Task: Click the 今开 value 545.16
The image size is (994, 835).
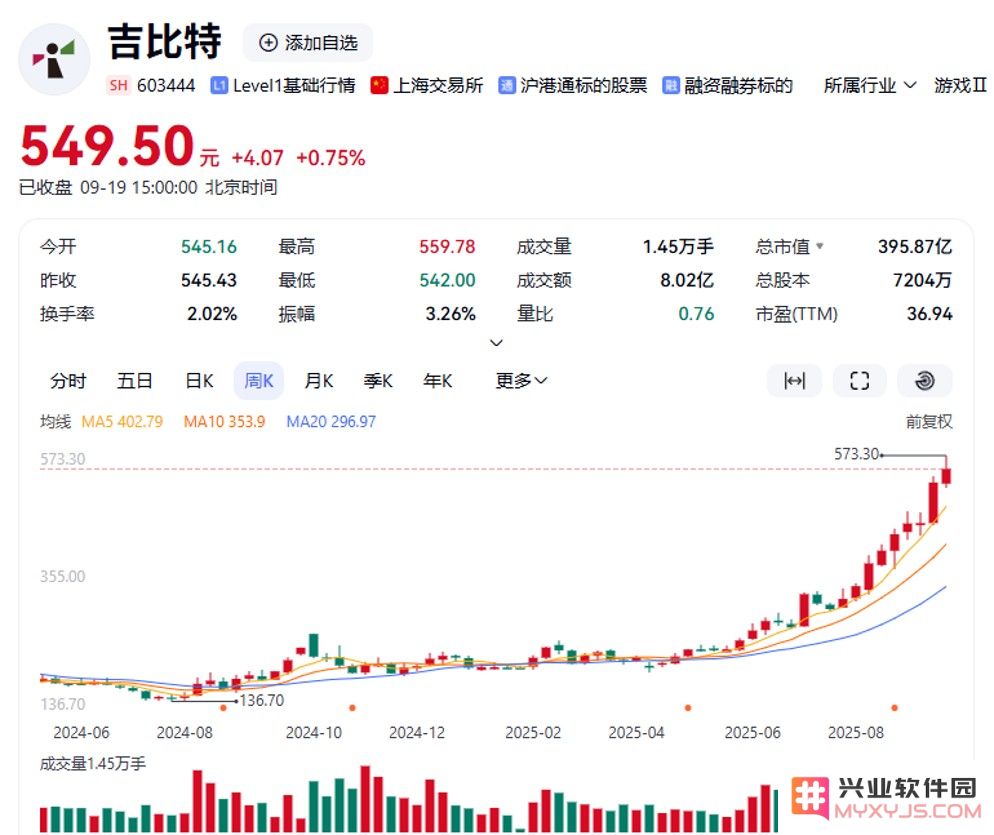Action: click(209, 247)
